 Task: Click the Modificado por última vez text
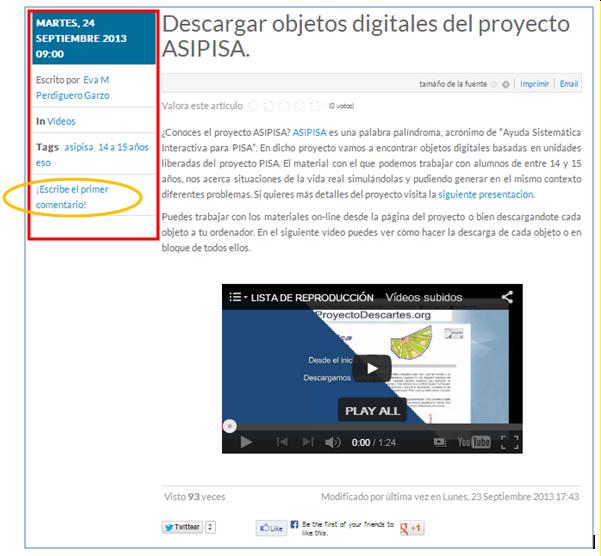[x=450, y=497]
